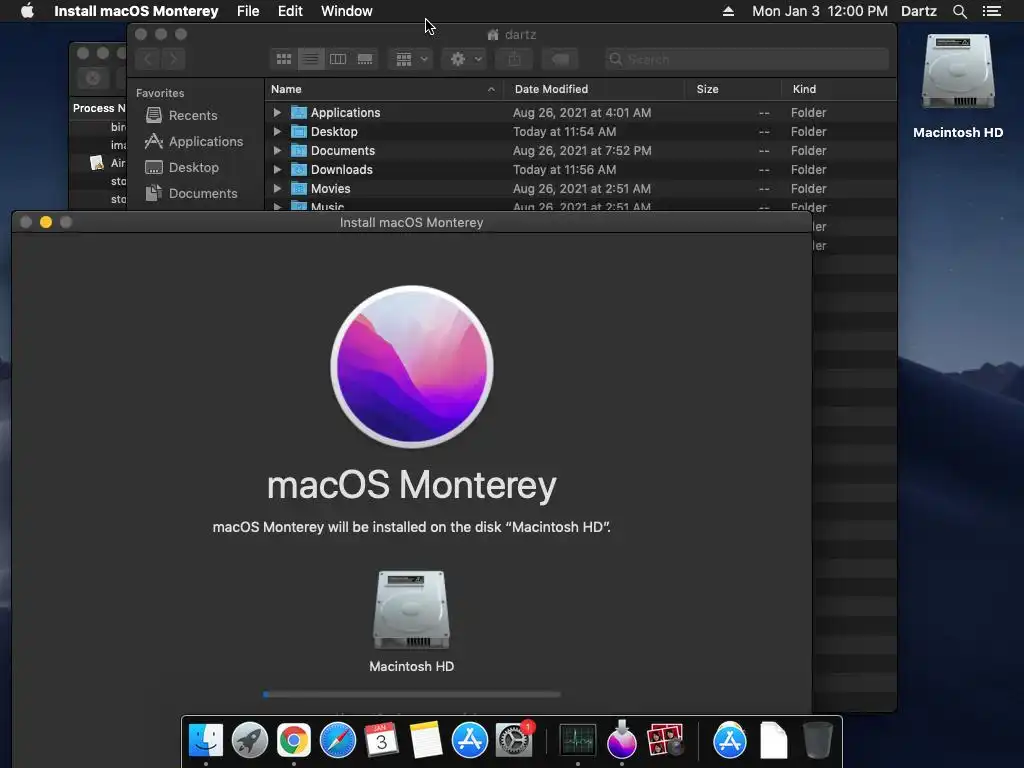Viewport: 1024px width, 768px height.
Task: Sort by Name column header
Action: 383,89
